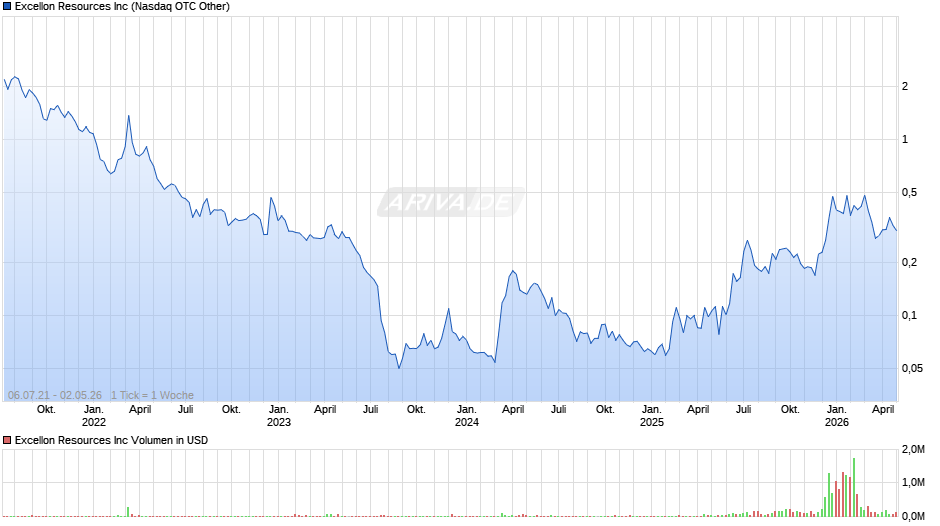The height and width of the screenshot is (526, 940).
Task: Click the price axis label '0,5'
Action: tap(909, 193)
